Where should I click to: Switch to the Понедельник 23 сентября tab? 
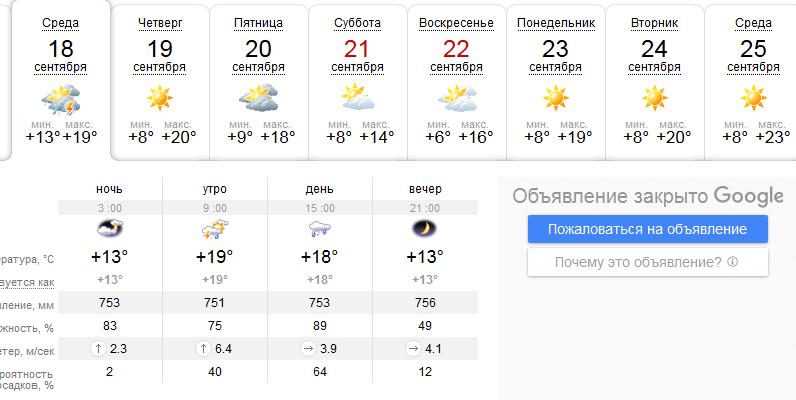click(555, 82)
